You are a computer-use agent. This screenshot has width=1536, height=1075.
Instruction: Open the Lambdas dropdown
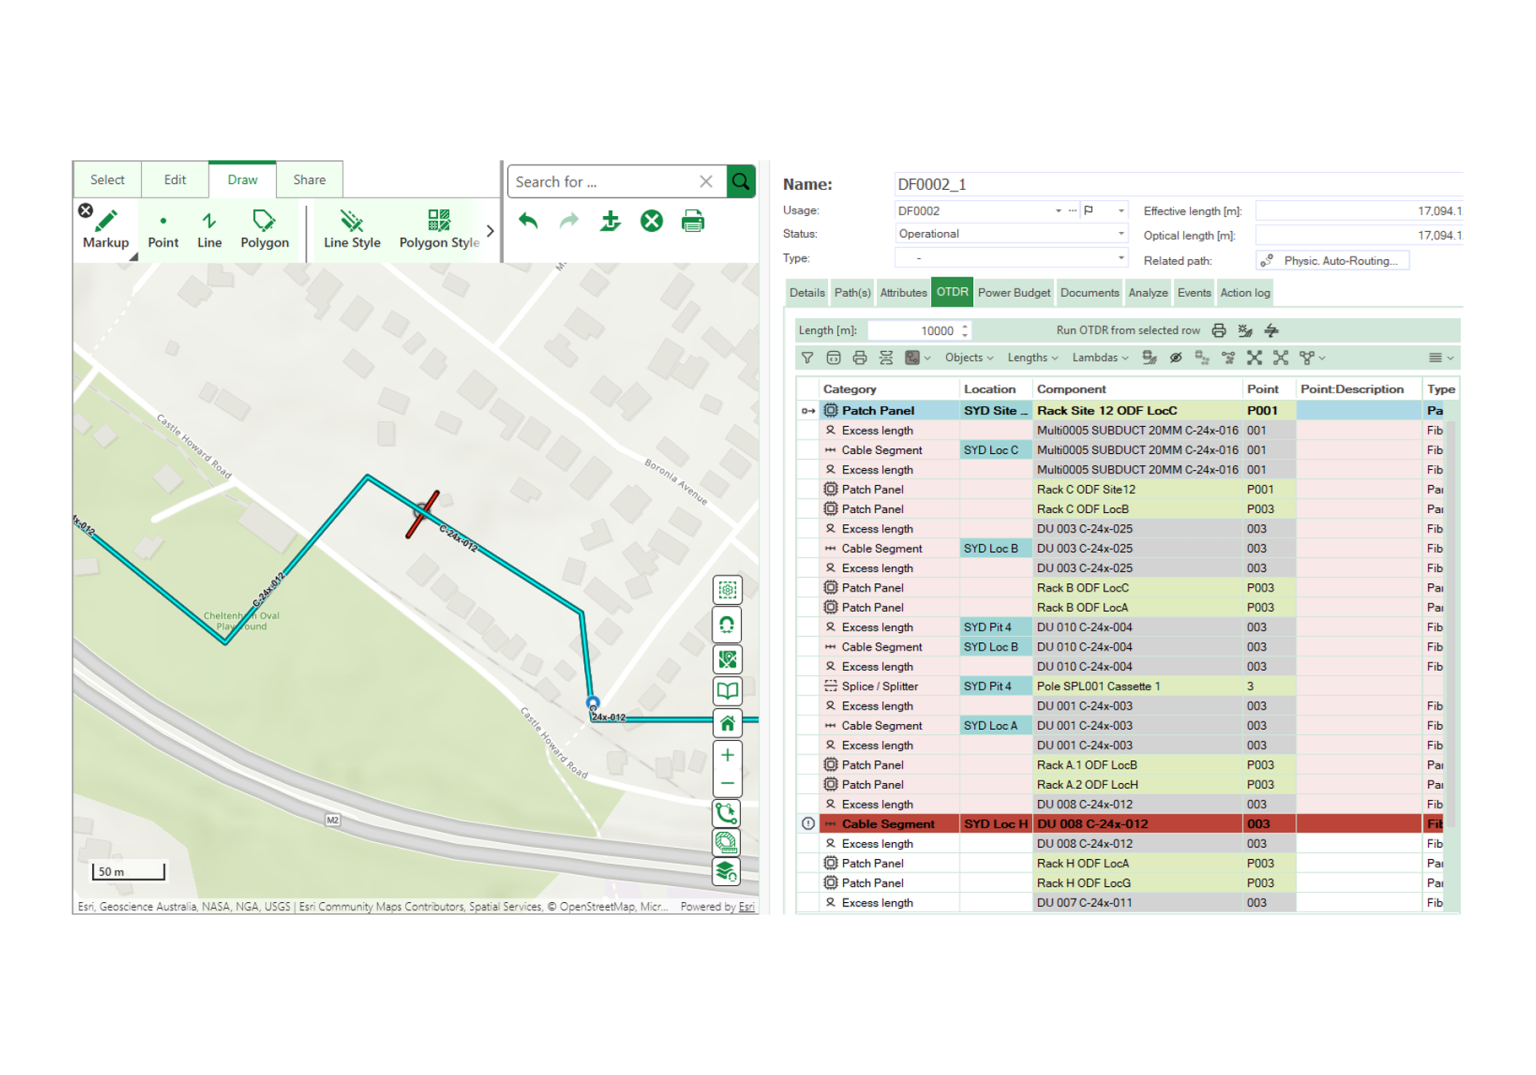click(x=1100, y=358)
